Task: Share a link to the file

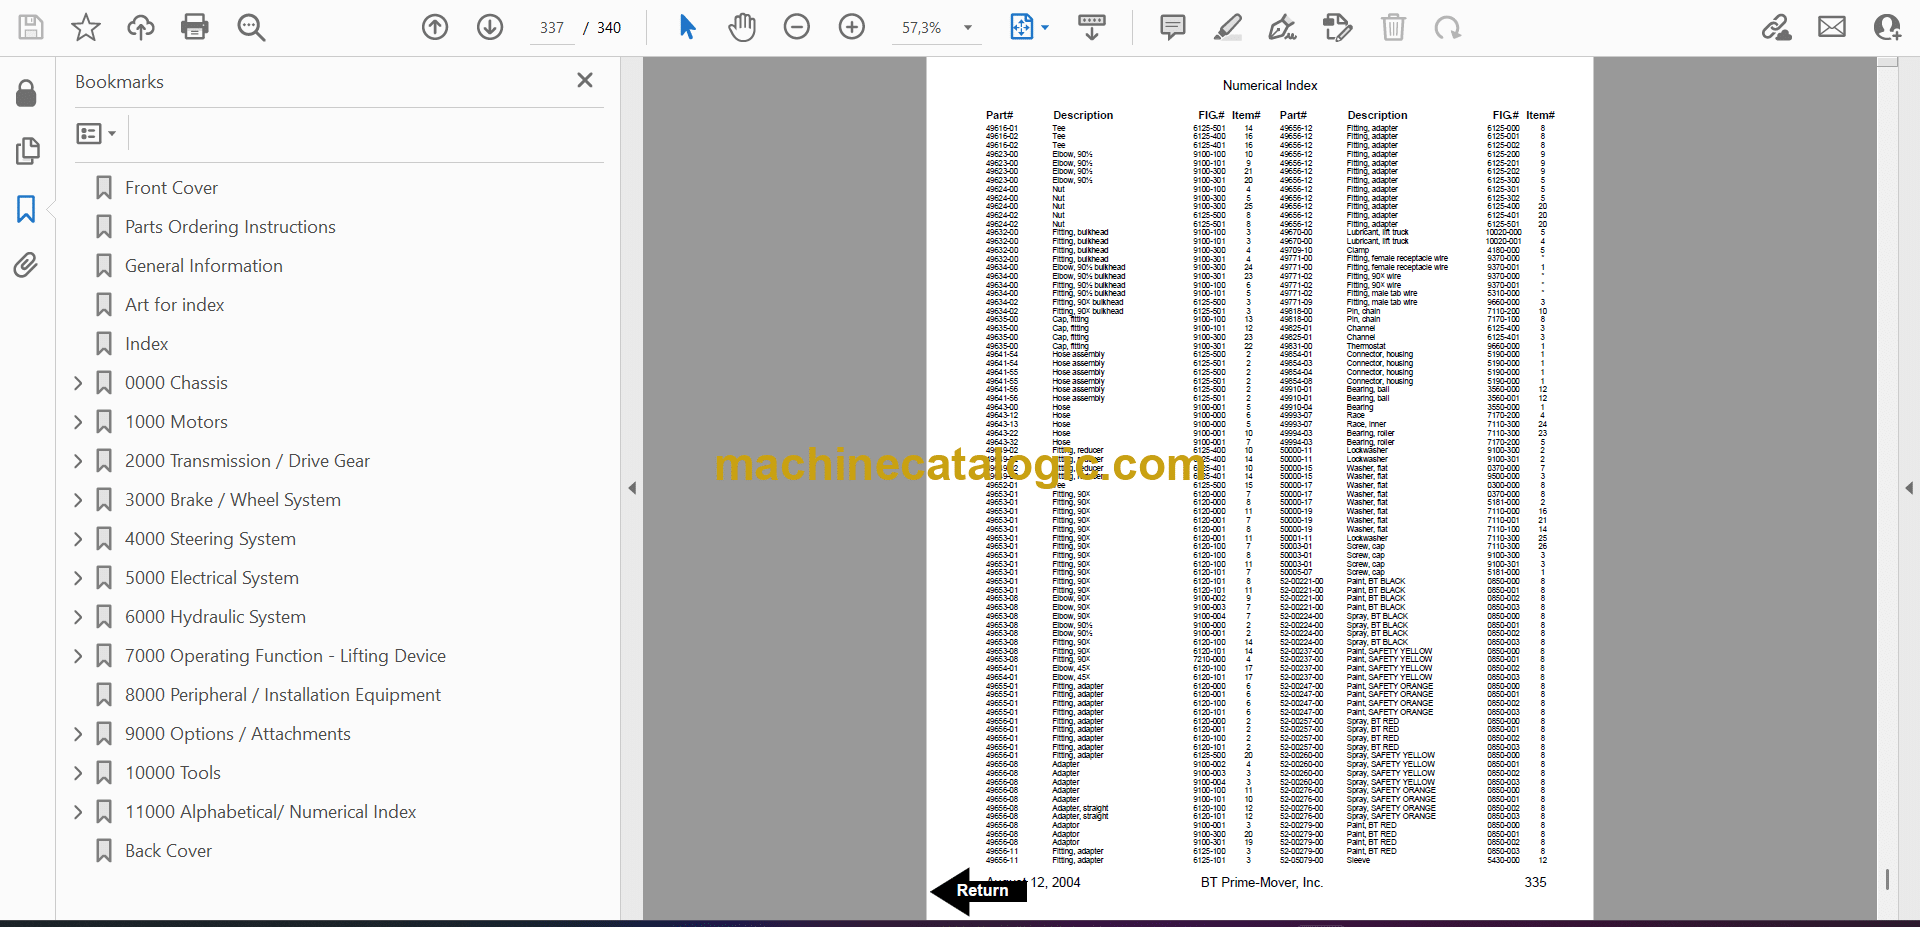Action: tap(1777, 27)
